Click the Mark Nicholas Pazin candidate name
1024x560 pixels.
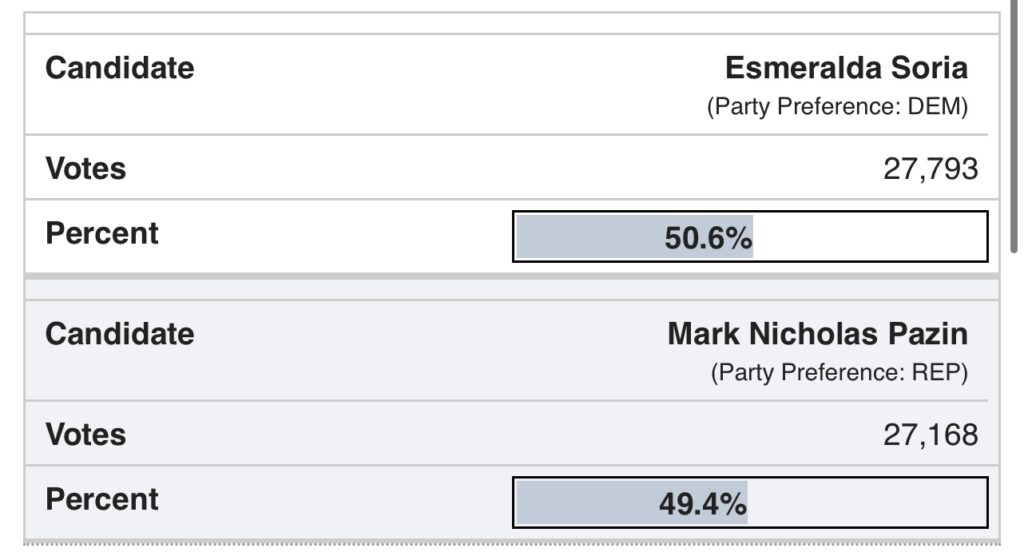818,334
